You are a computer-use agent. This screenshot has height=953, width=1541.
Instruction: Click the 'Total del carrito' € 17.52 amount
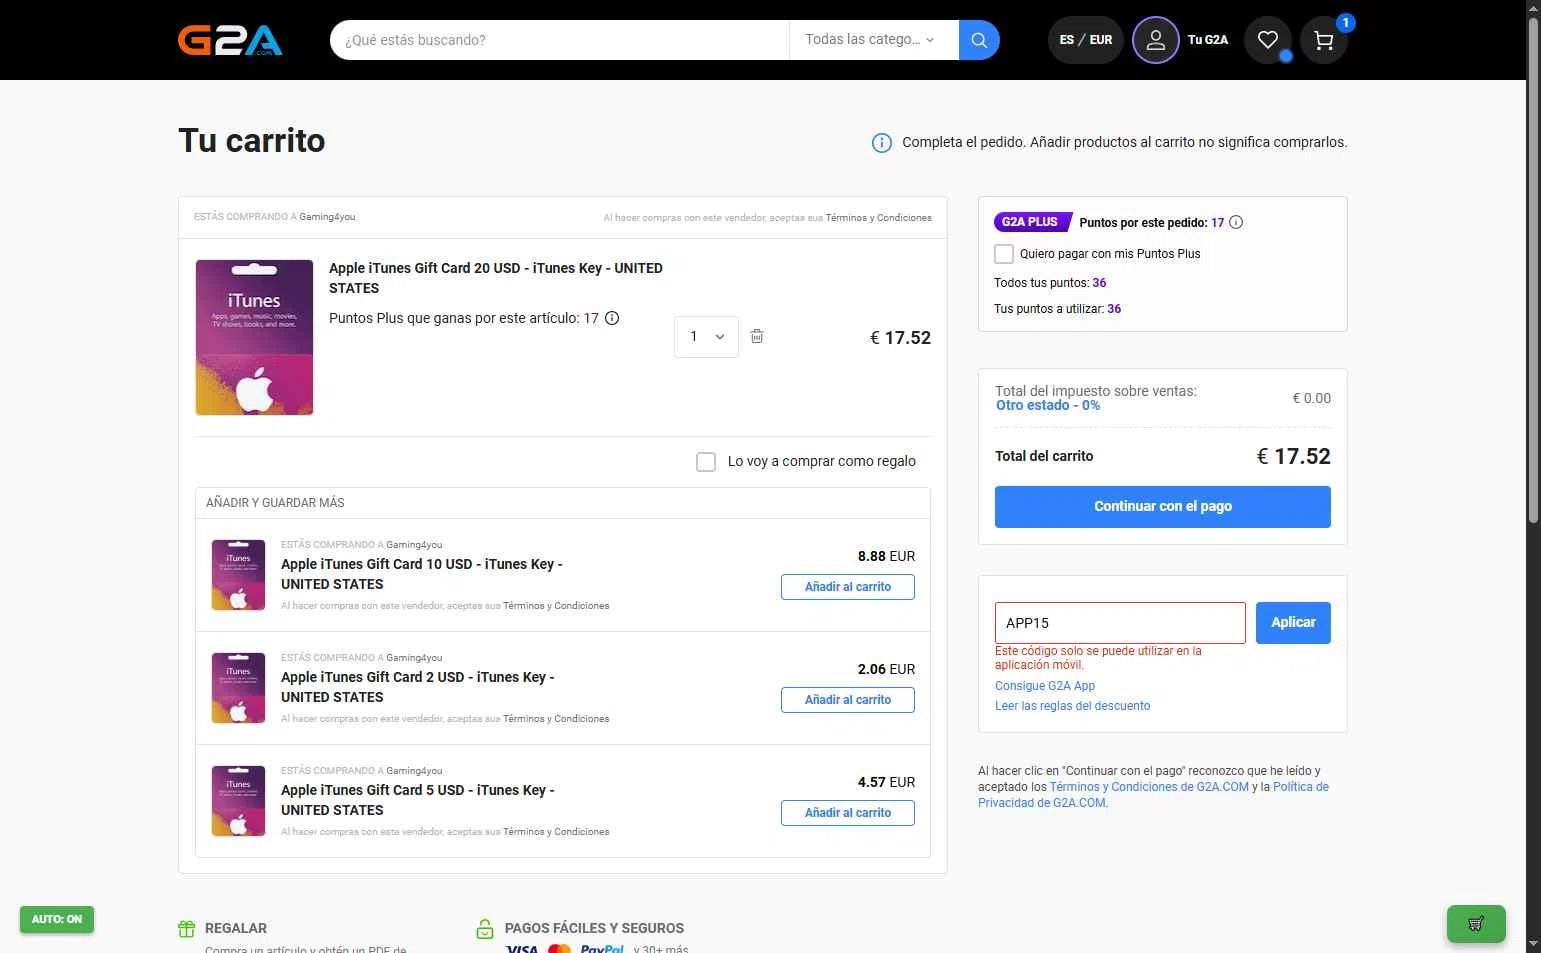[1293, 457]
